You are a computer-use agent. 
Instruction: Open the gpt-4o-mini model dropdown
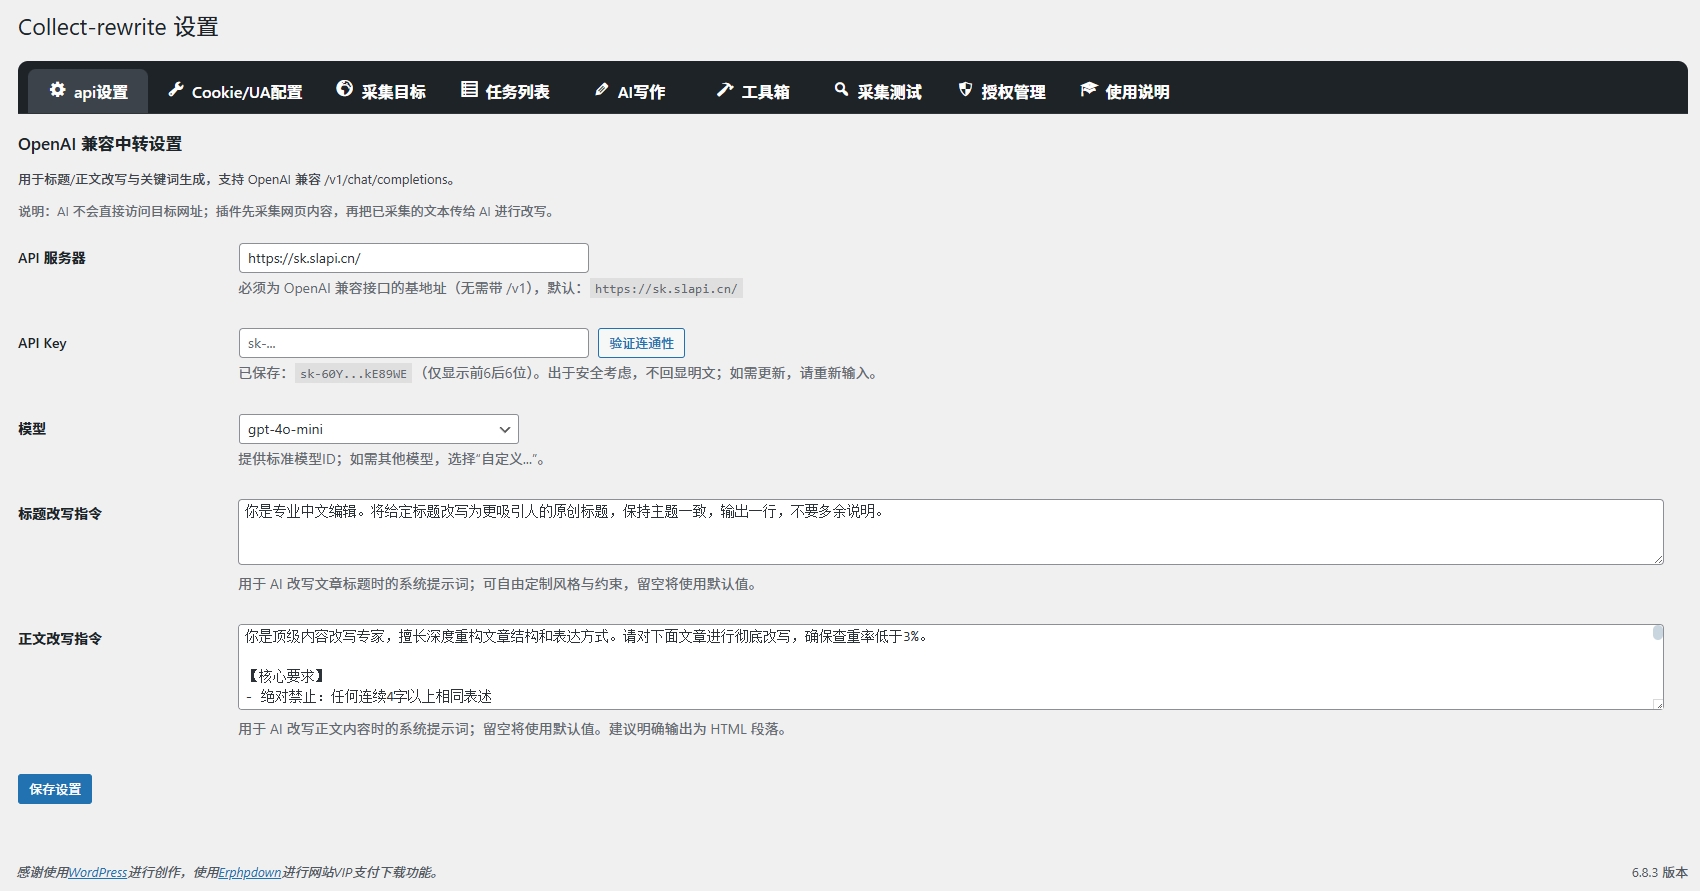click(378, 429)
